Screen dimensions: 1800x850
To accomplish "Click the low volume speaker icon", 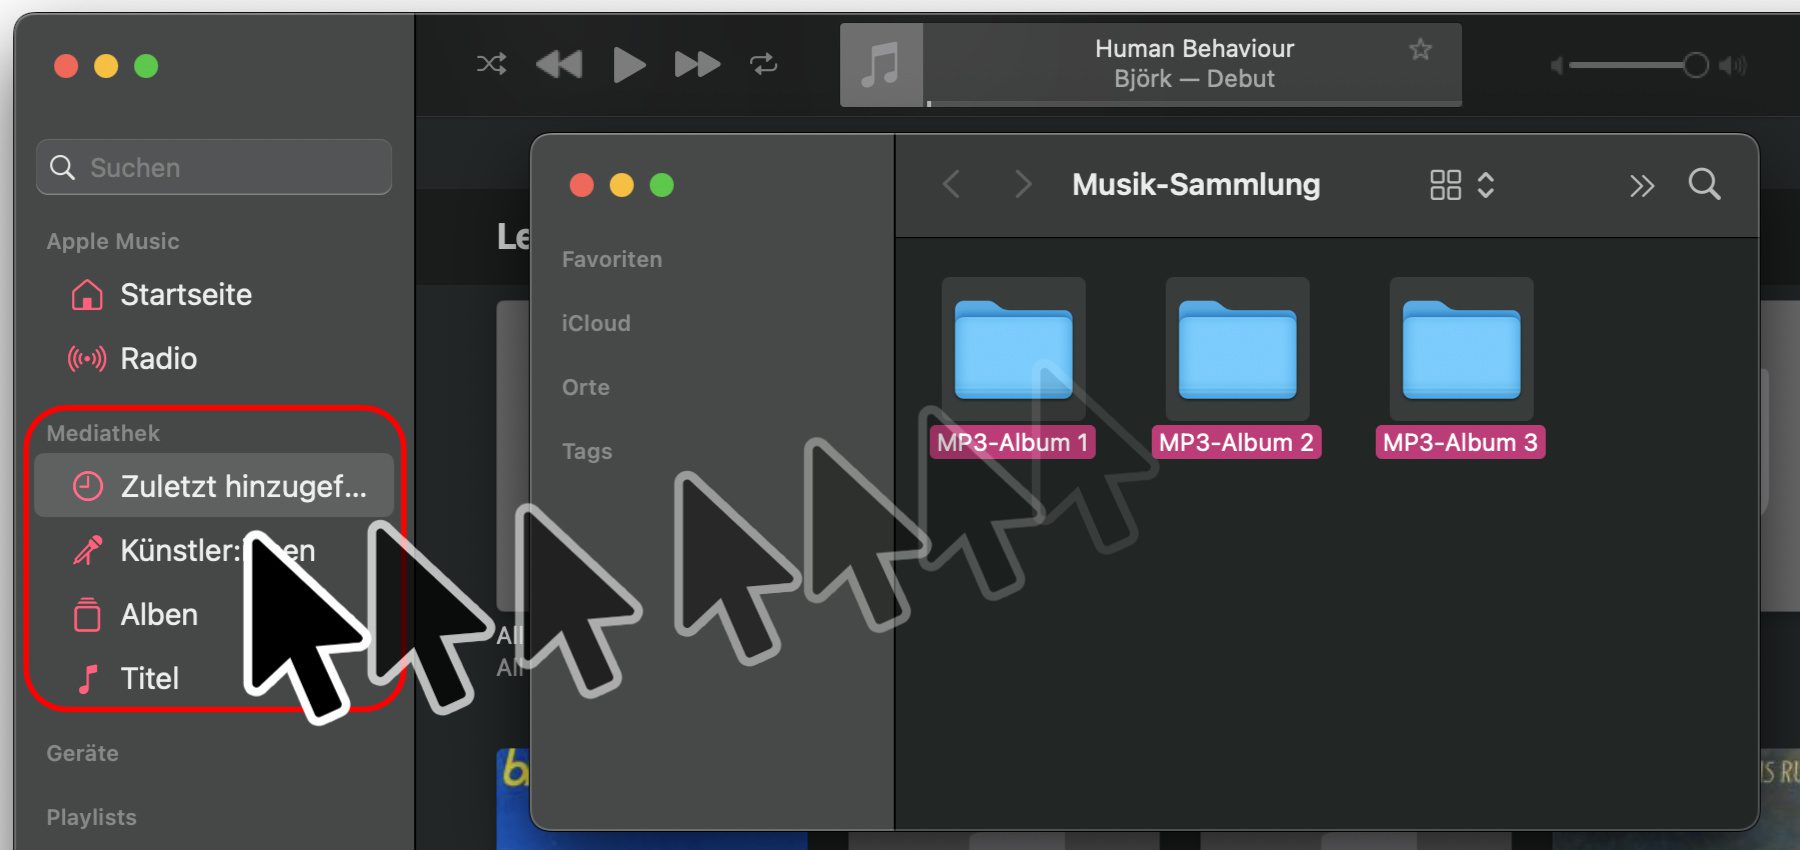I will pos(1556,66).
